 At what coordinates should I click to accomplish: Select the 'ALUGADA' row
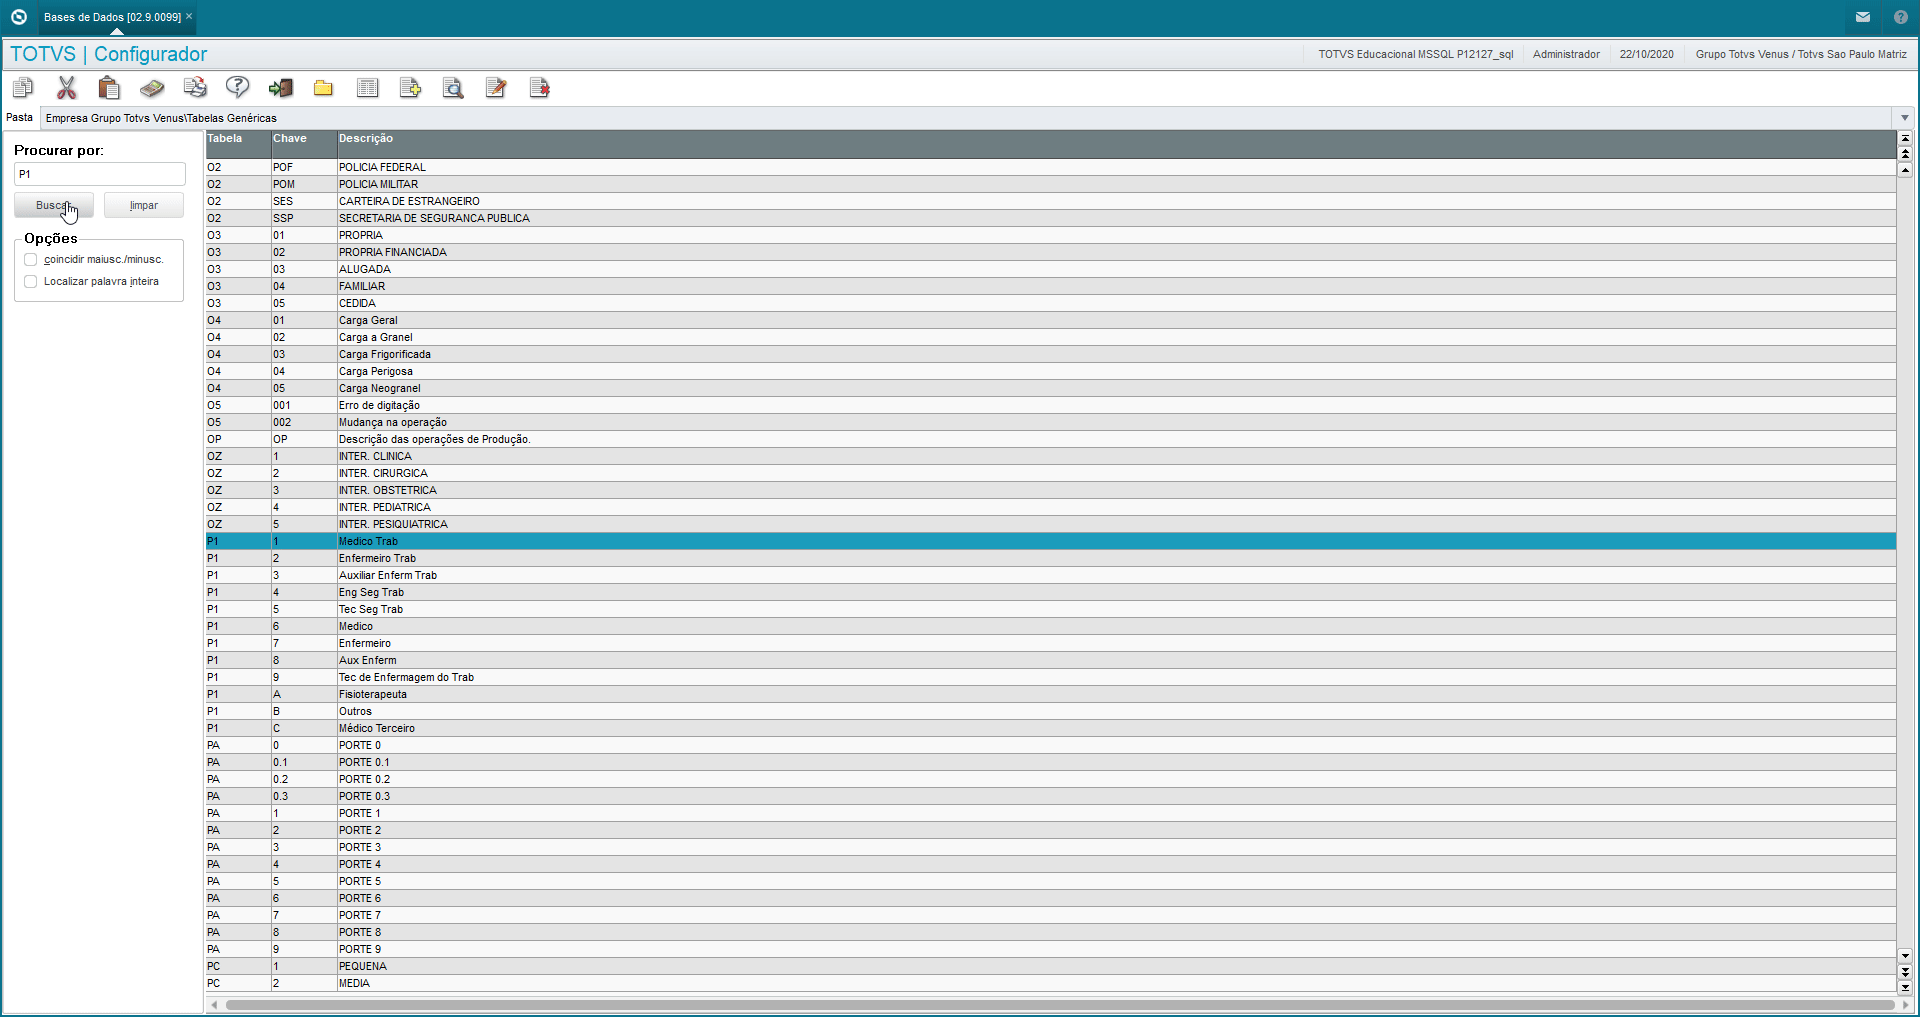[1051, 270]
